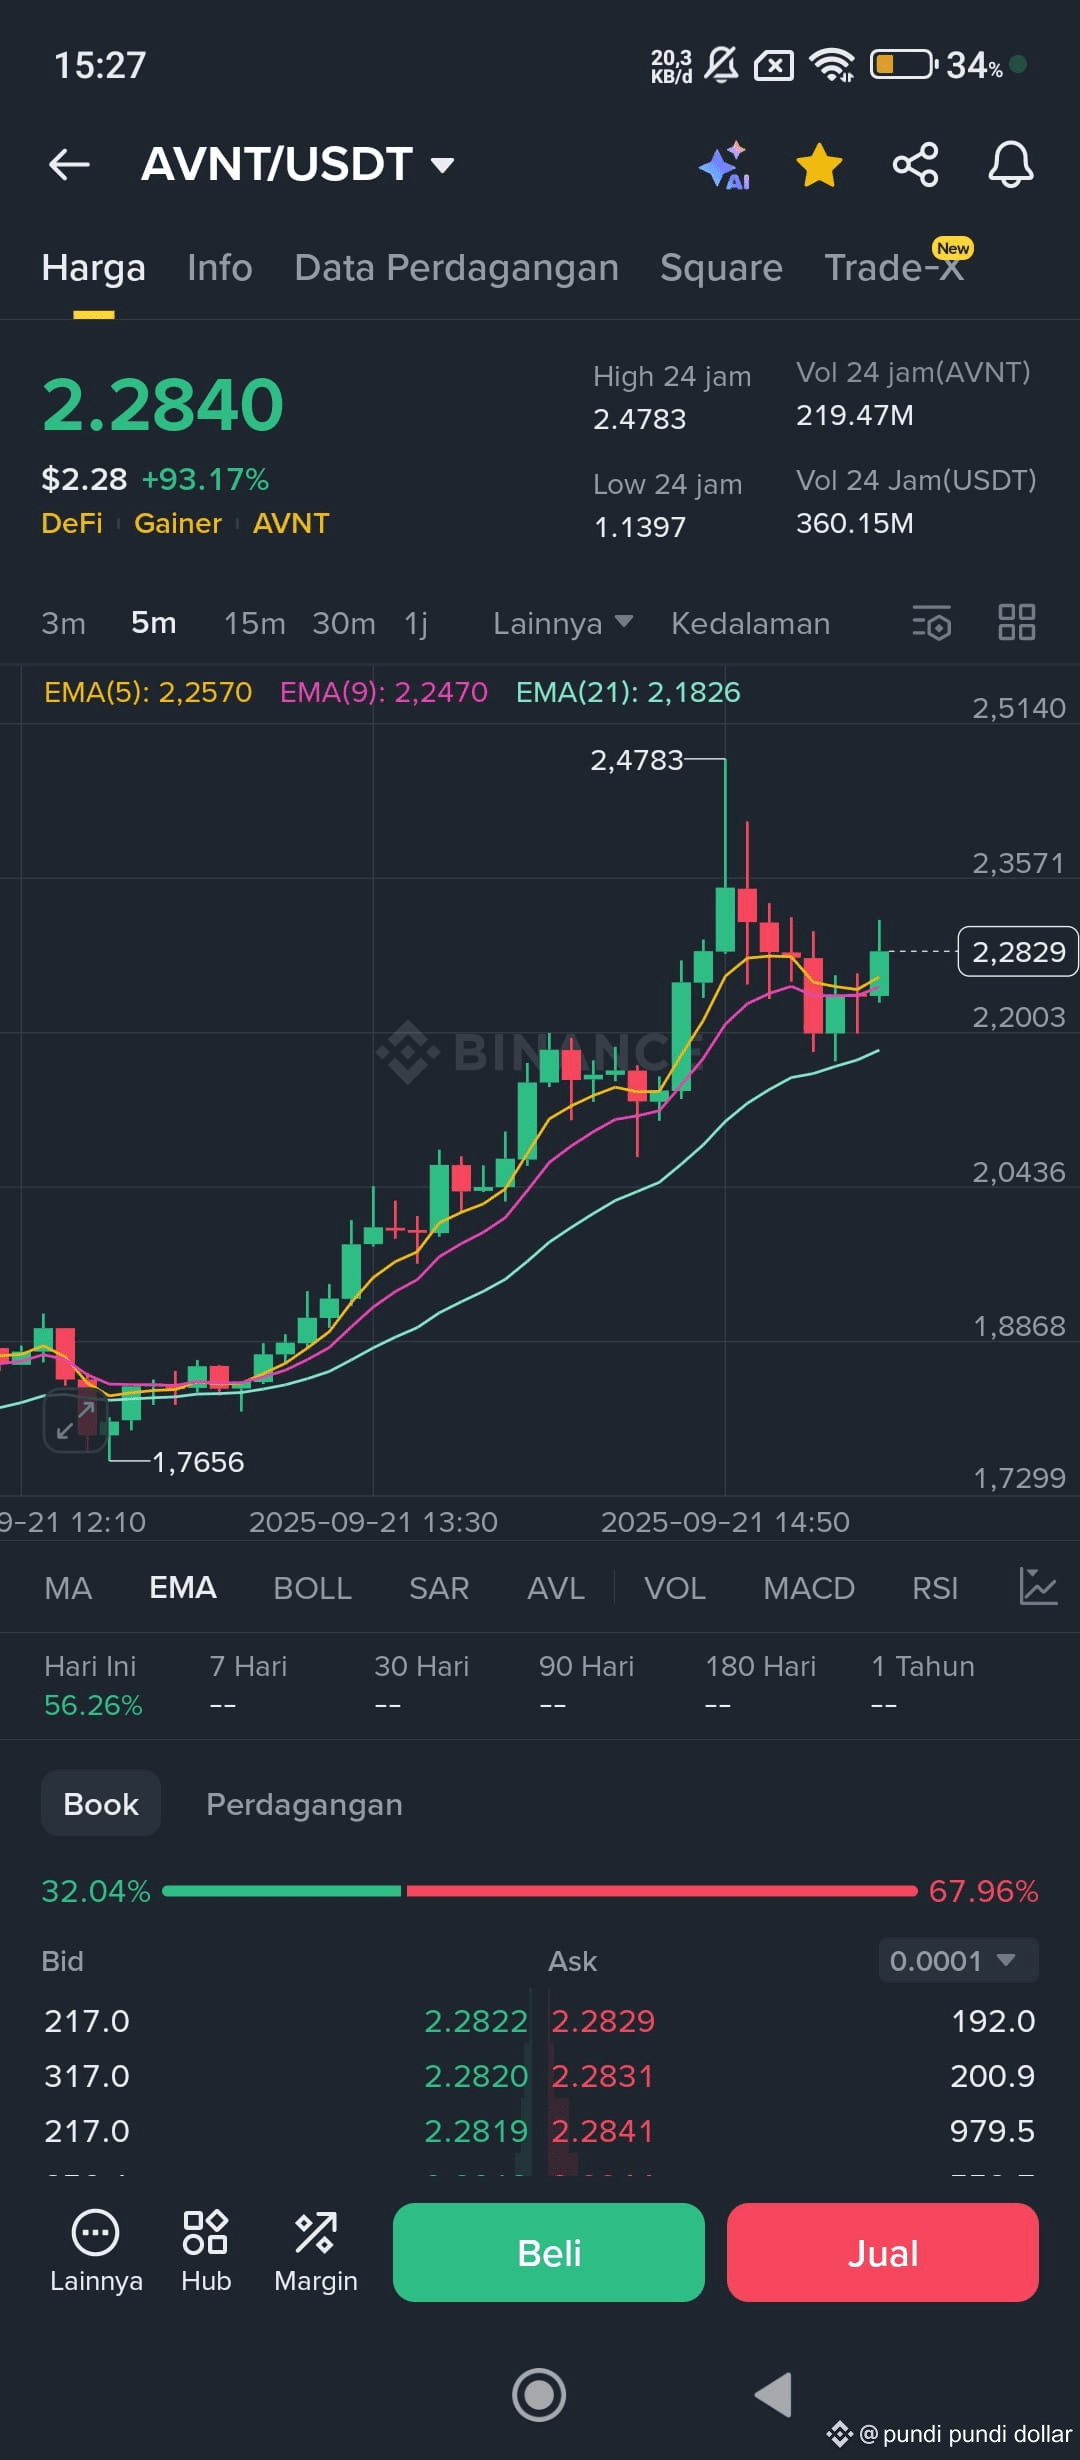Open the AVNT tag link

click(x=291, y=523)
